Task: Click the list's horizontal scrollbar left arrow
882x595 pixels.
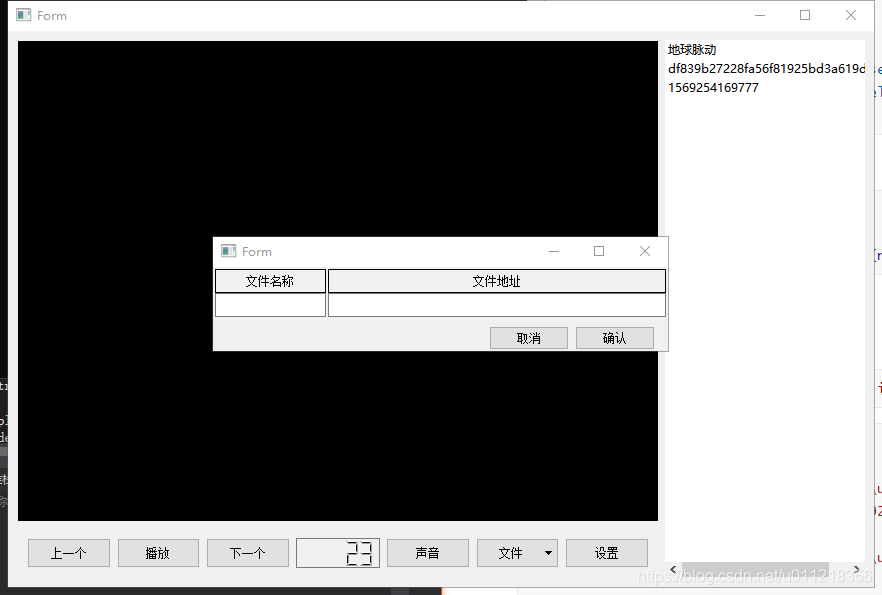Action: 673,569
